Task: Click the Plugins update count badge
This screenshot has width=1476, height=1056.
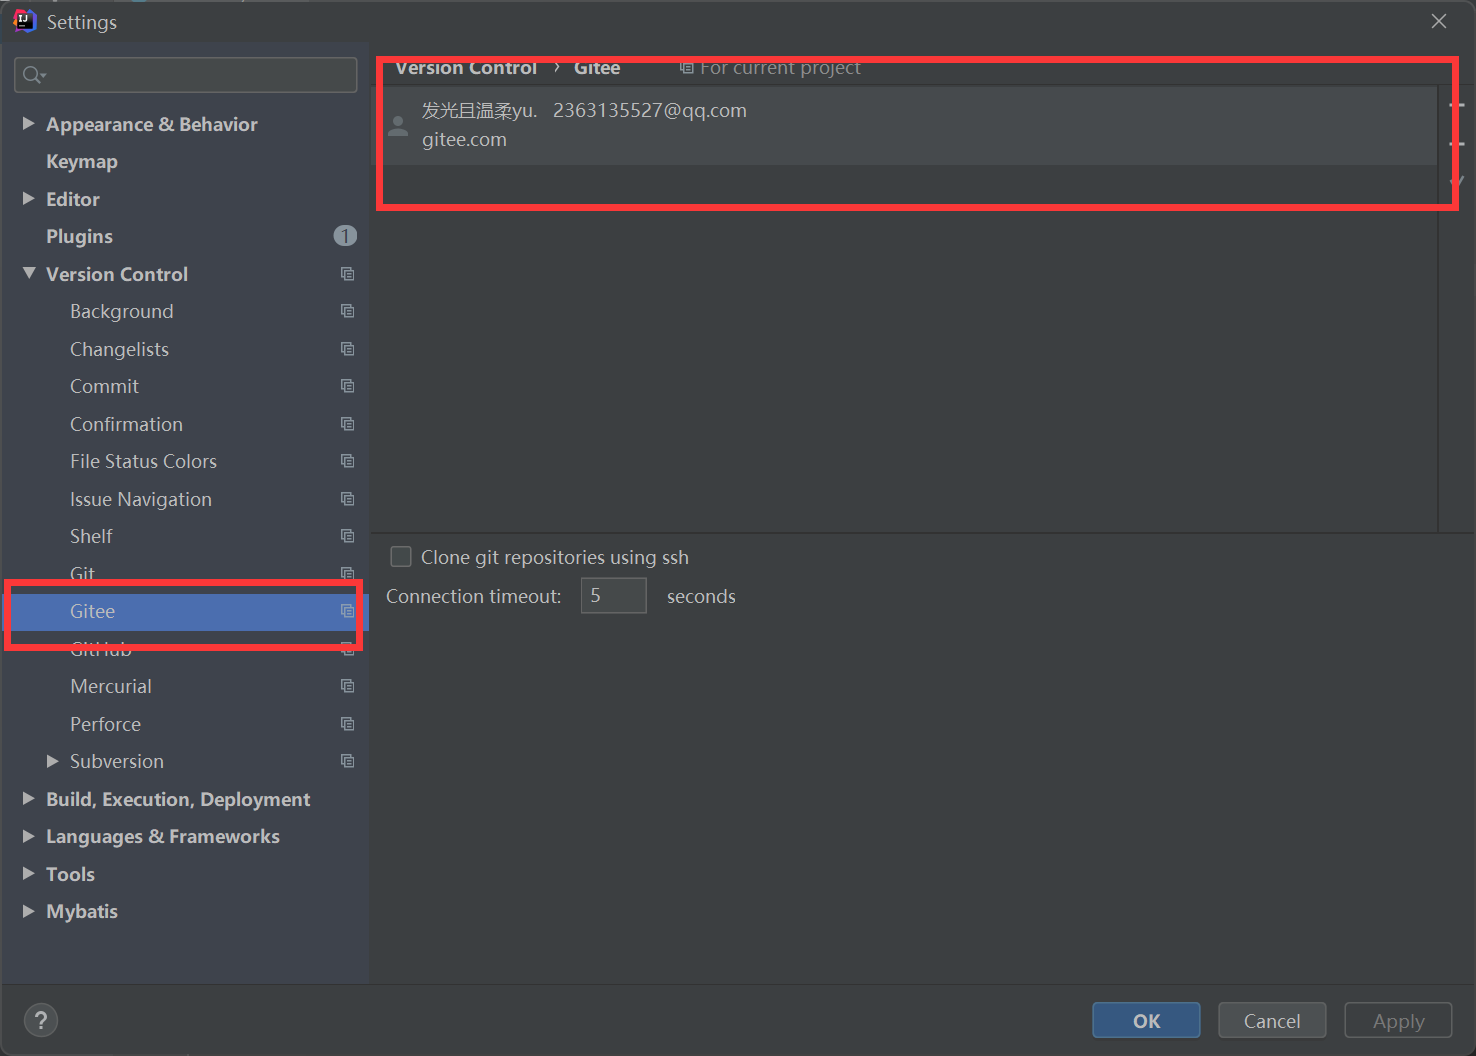Action: tap(345, 236)
